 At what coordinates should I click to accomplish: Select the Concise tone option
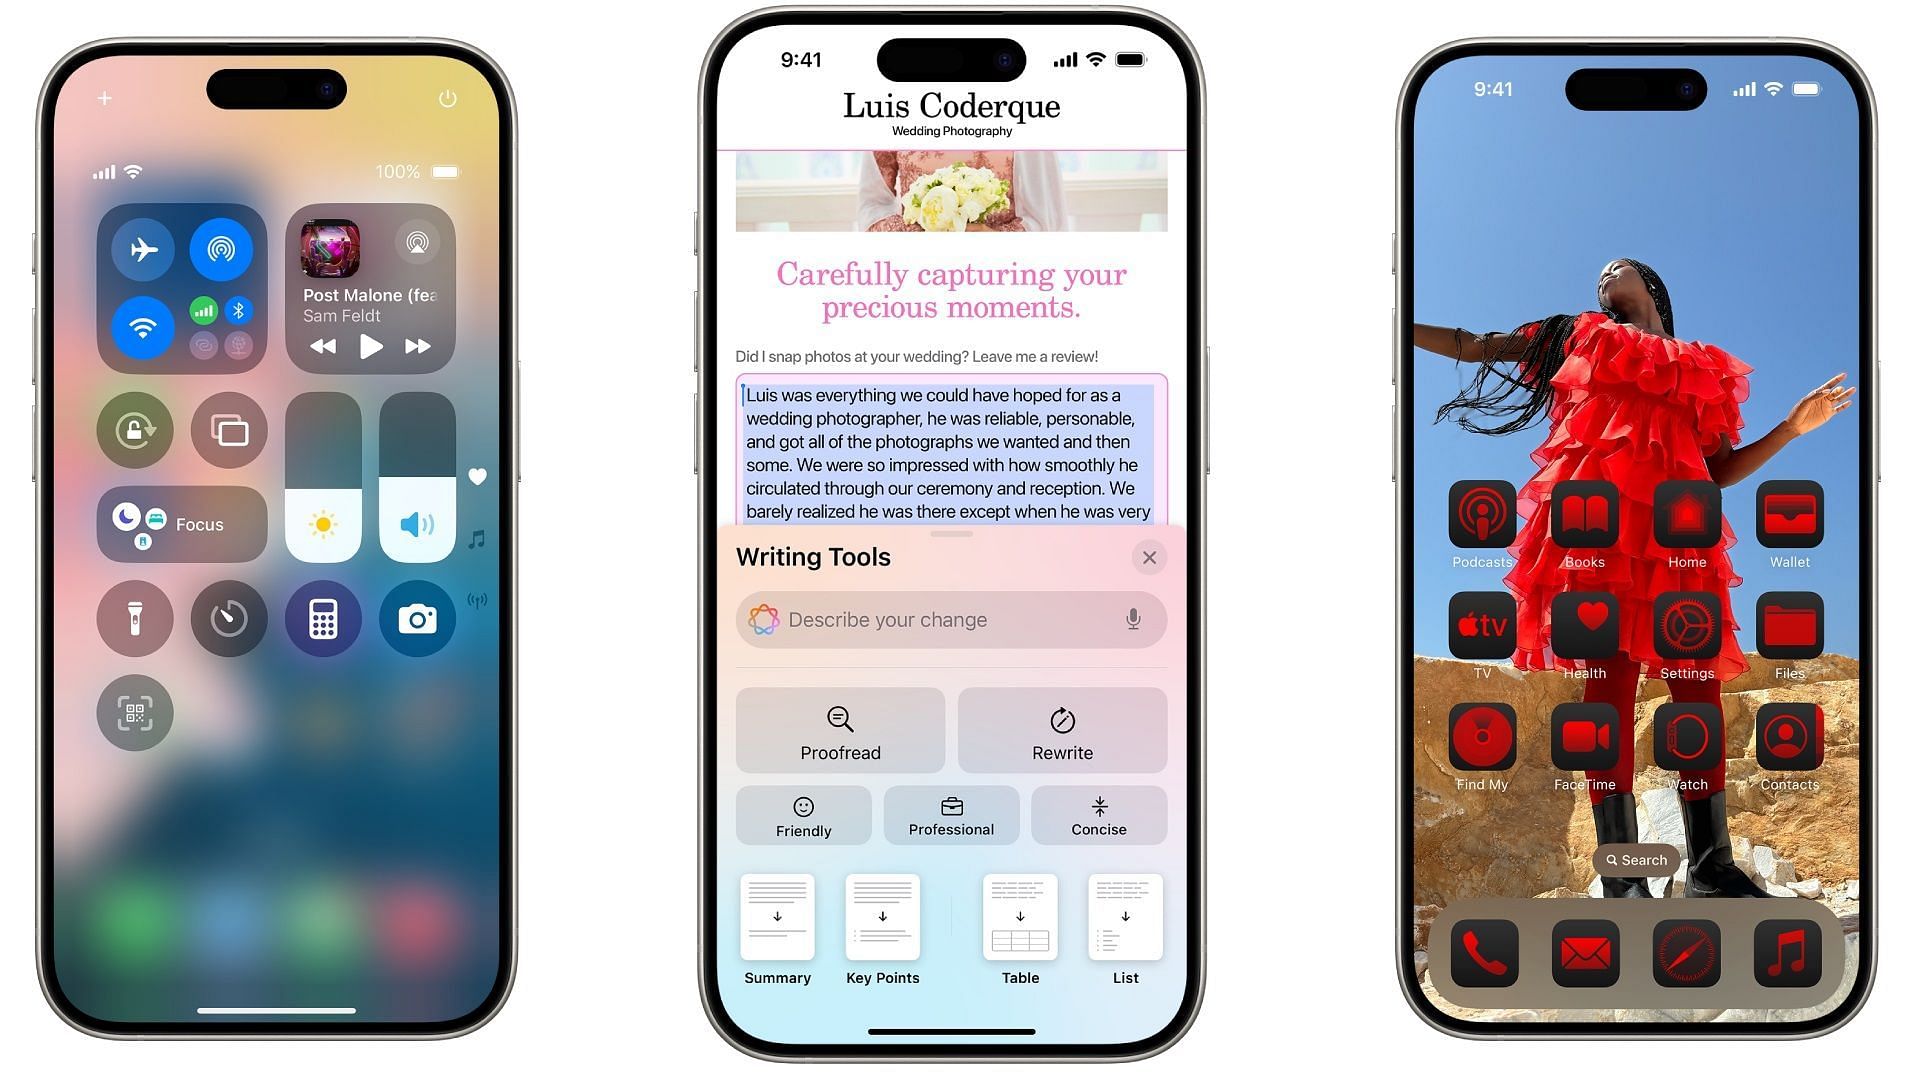coord(1098,815)
